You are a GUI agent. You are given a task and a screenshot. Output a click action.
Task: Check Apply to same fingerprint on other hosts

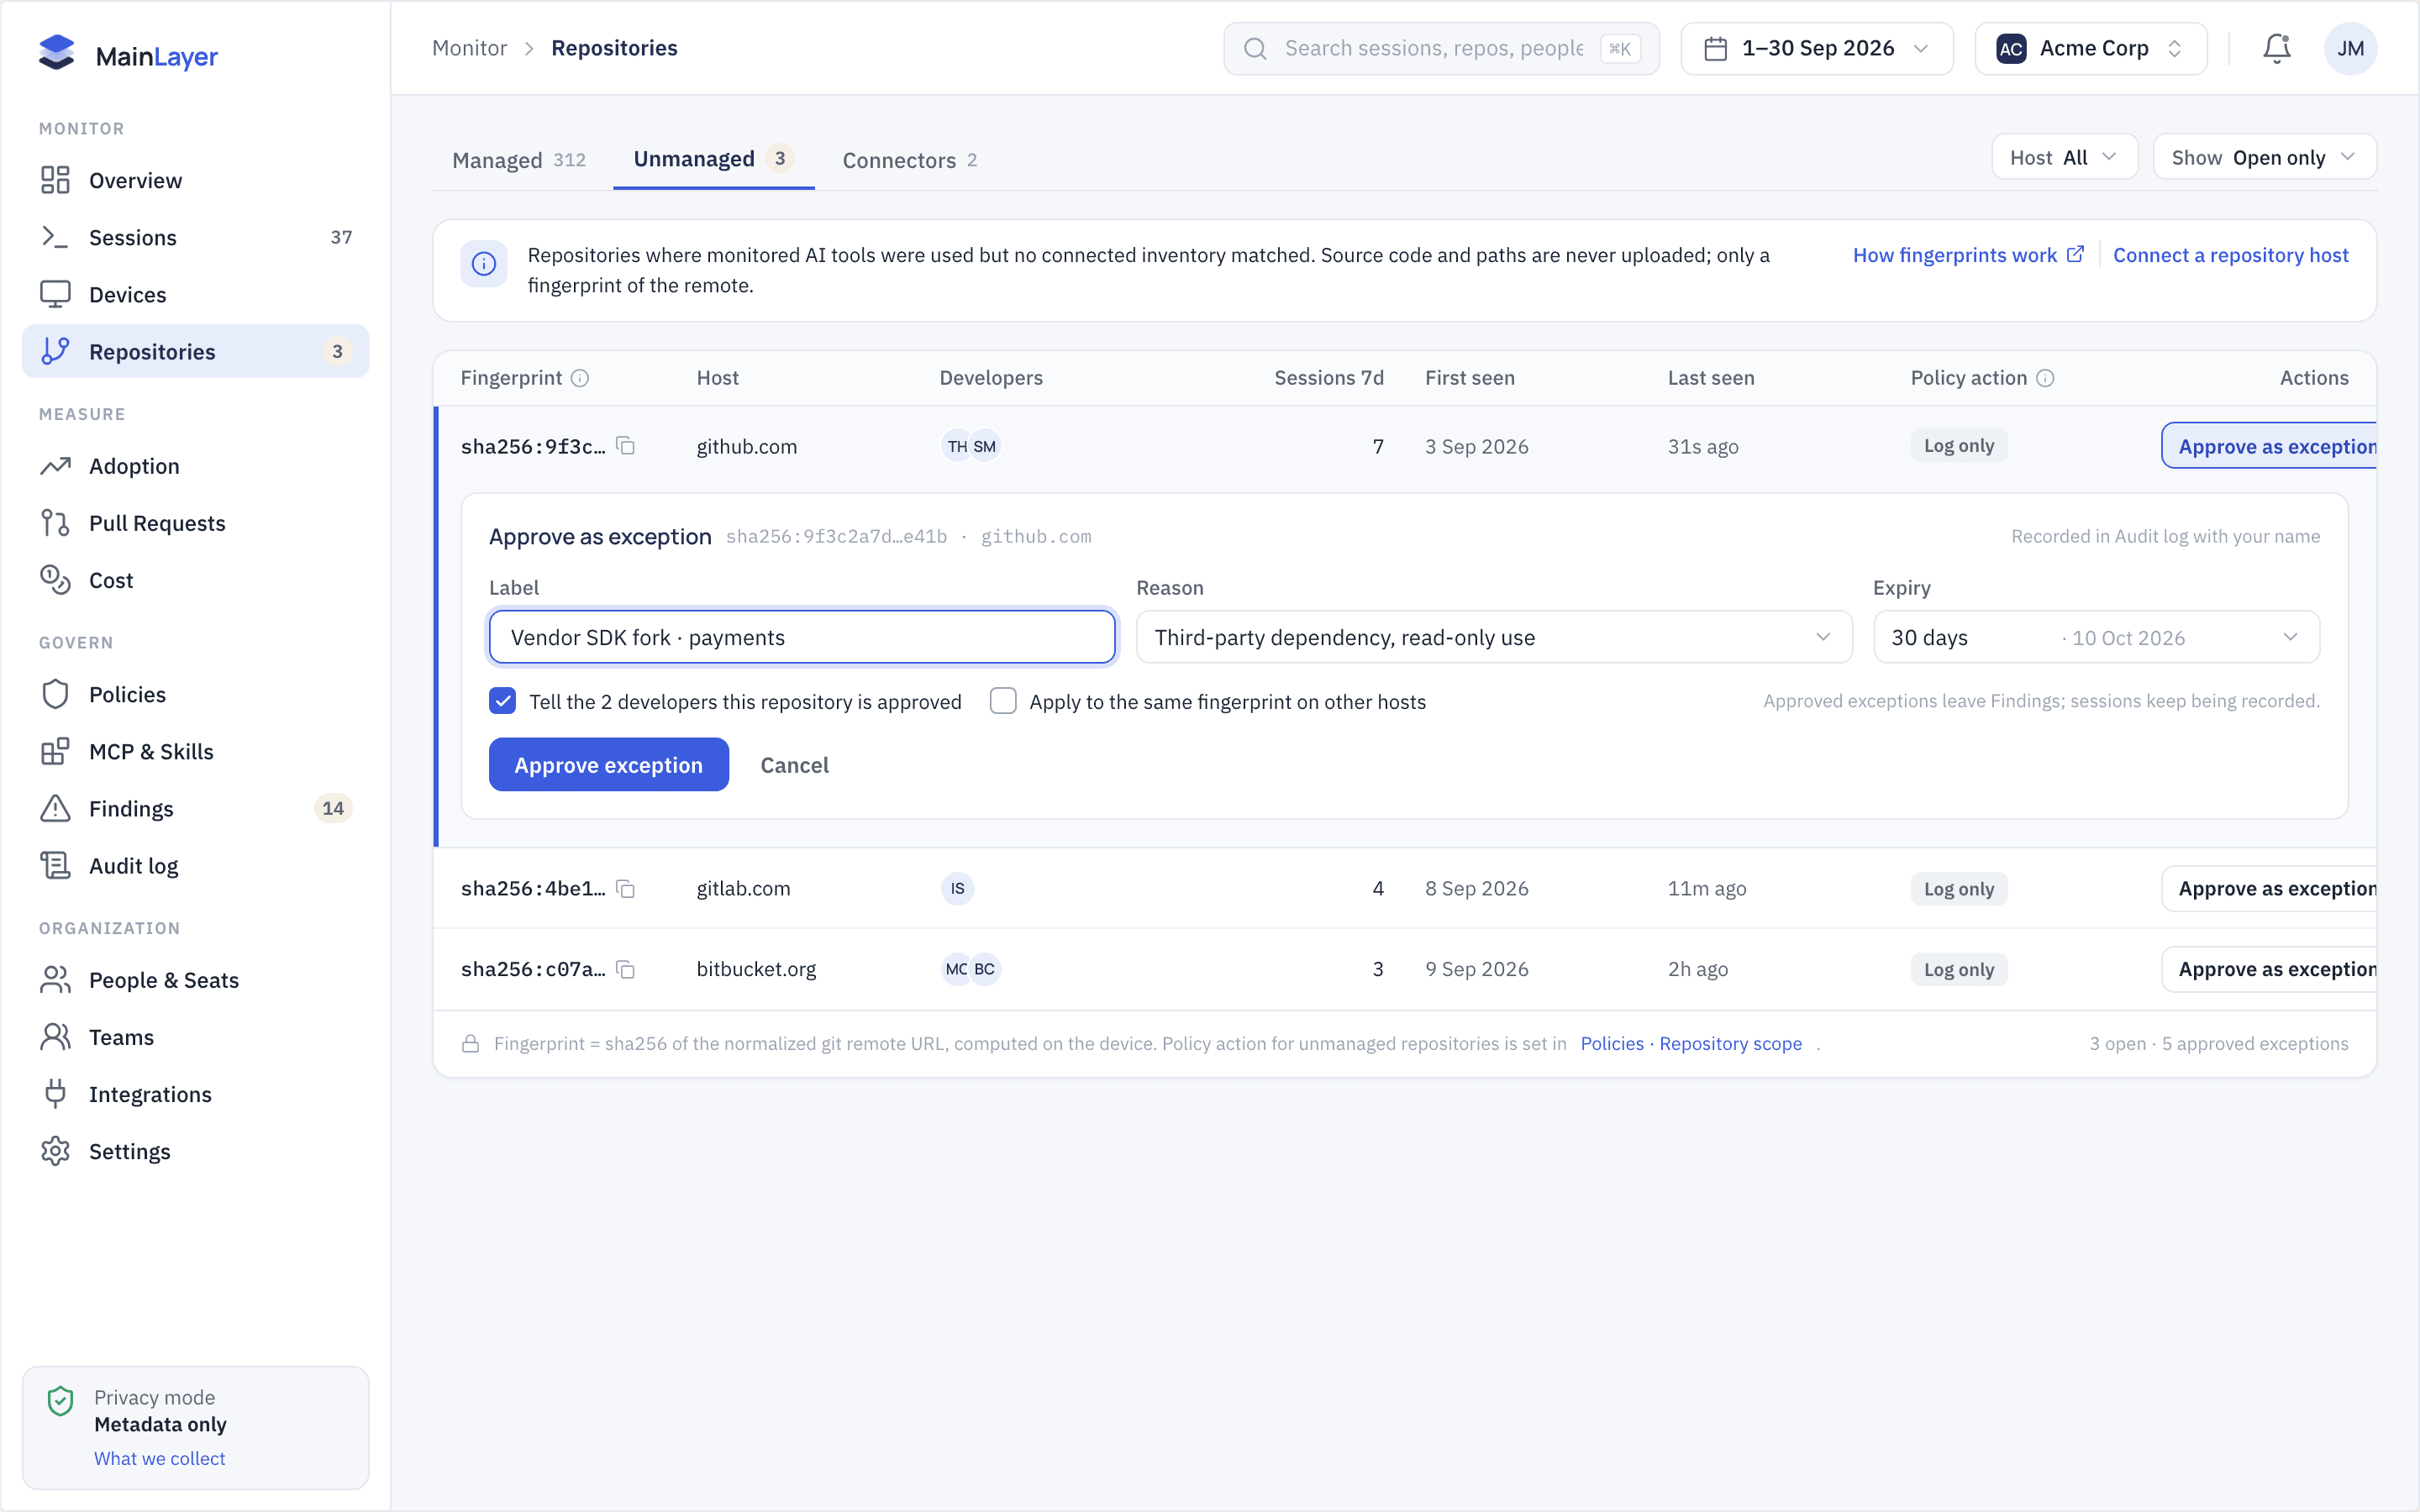1003,701
